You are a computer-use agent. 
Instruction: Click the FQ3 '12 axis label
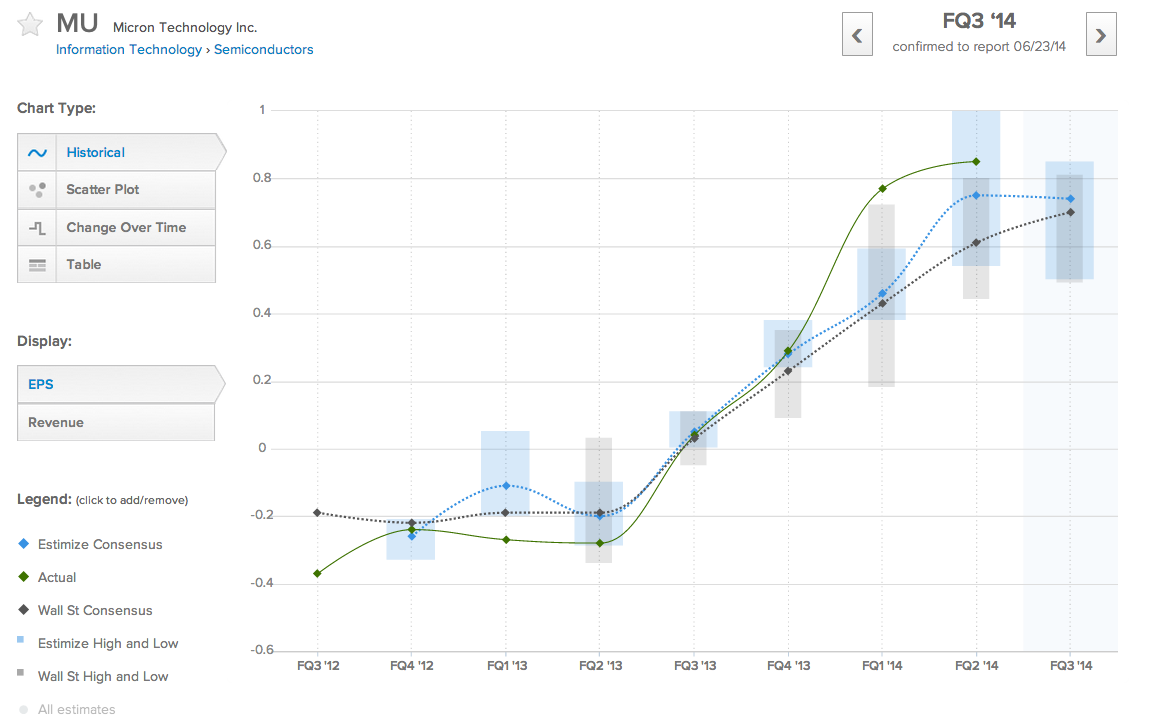point(318,666)
